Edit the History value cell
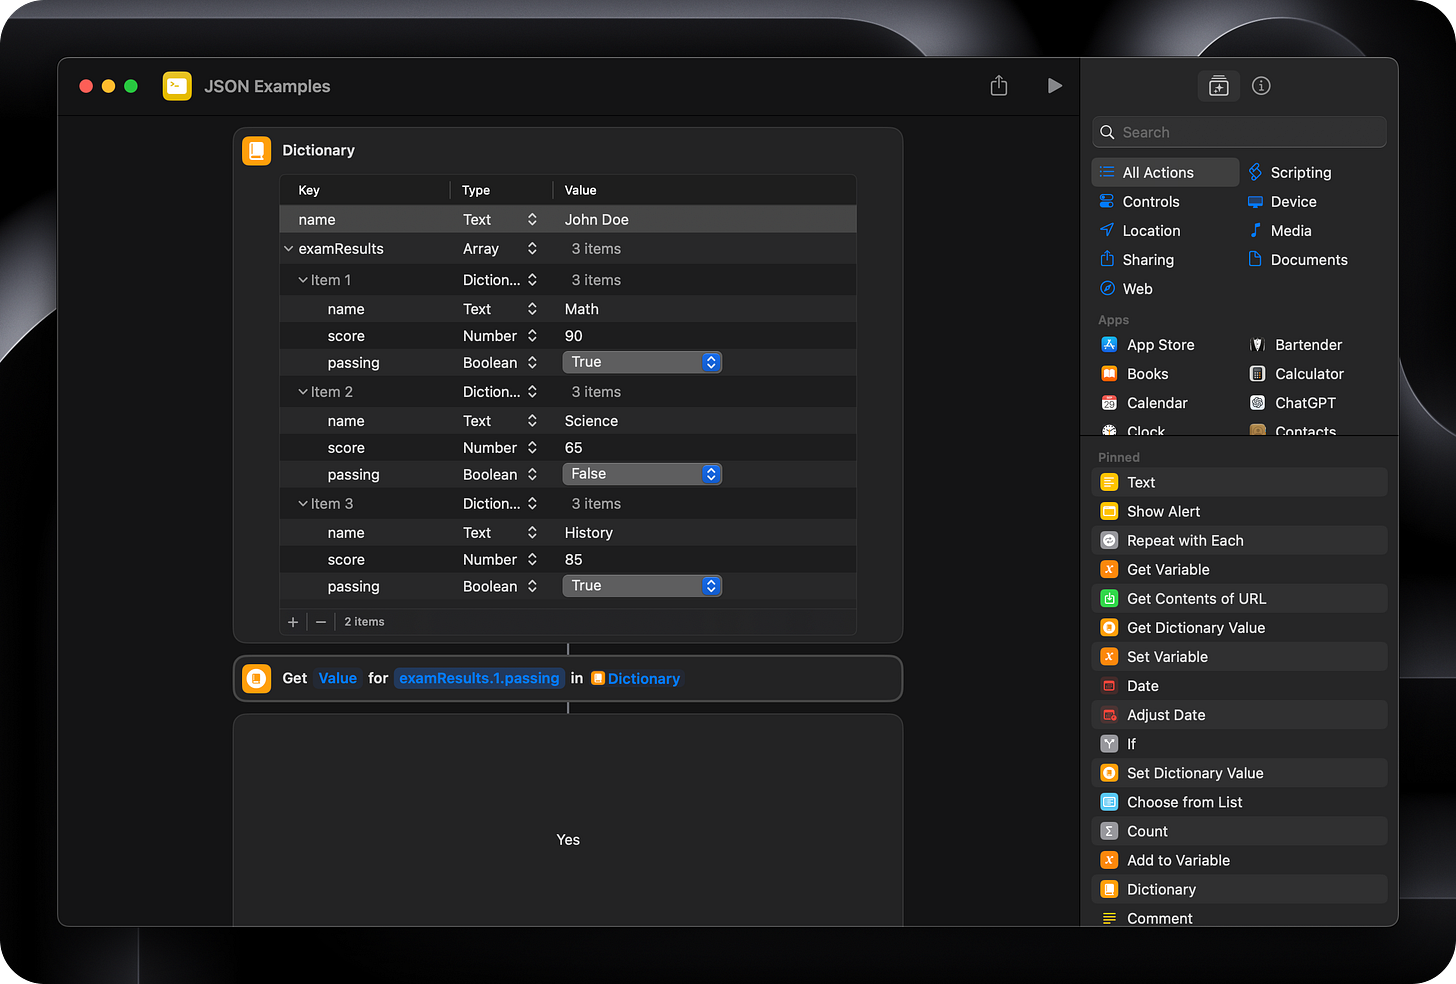Viewport: 1456px width, 984px height. pos(589,533)
